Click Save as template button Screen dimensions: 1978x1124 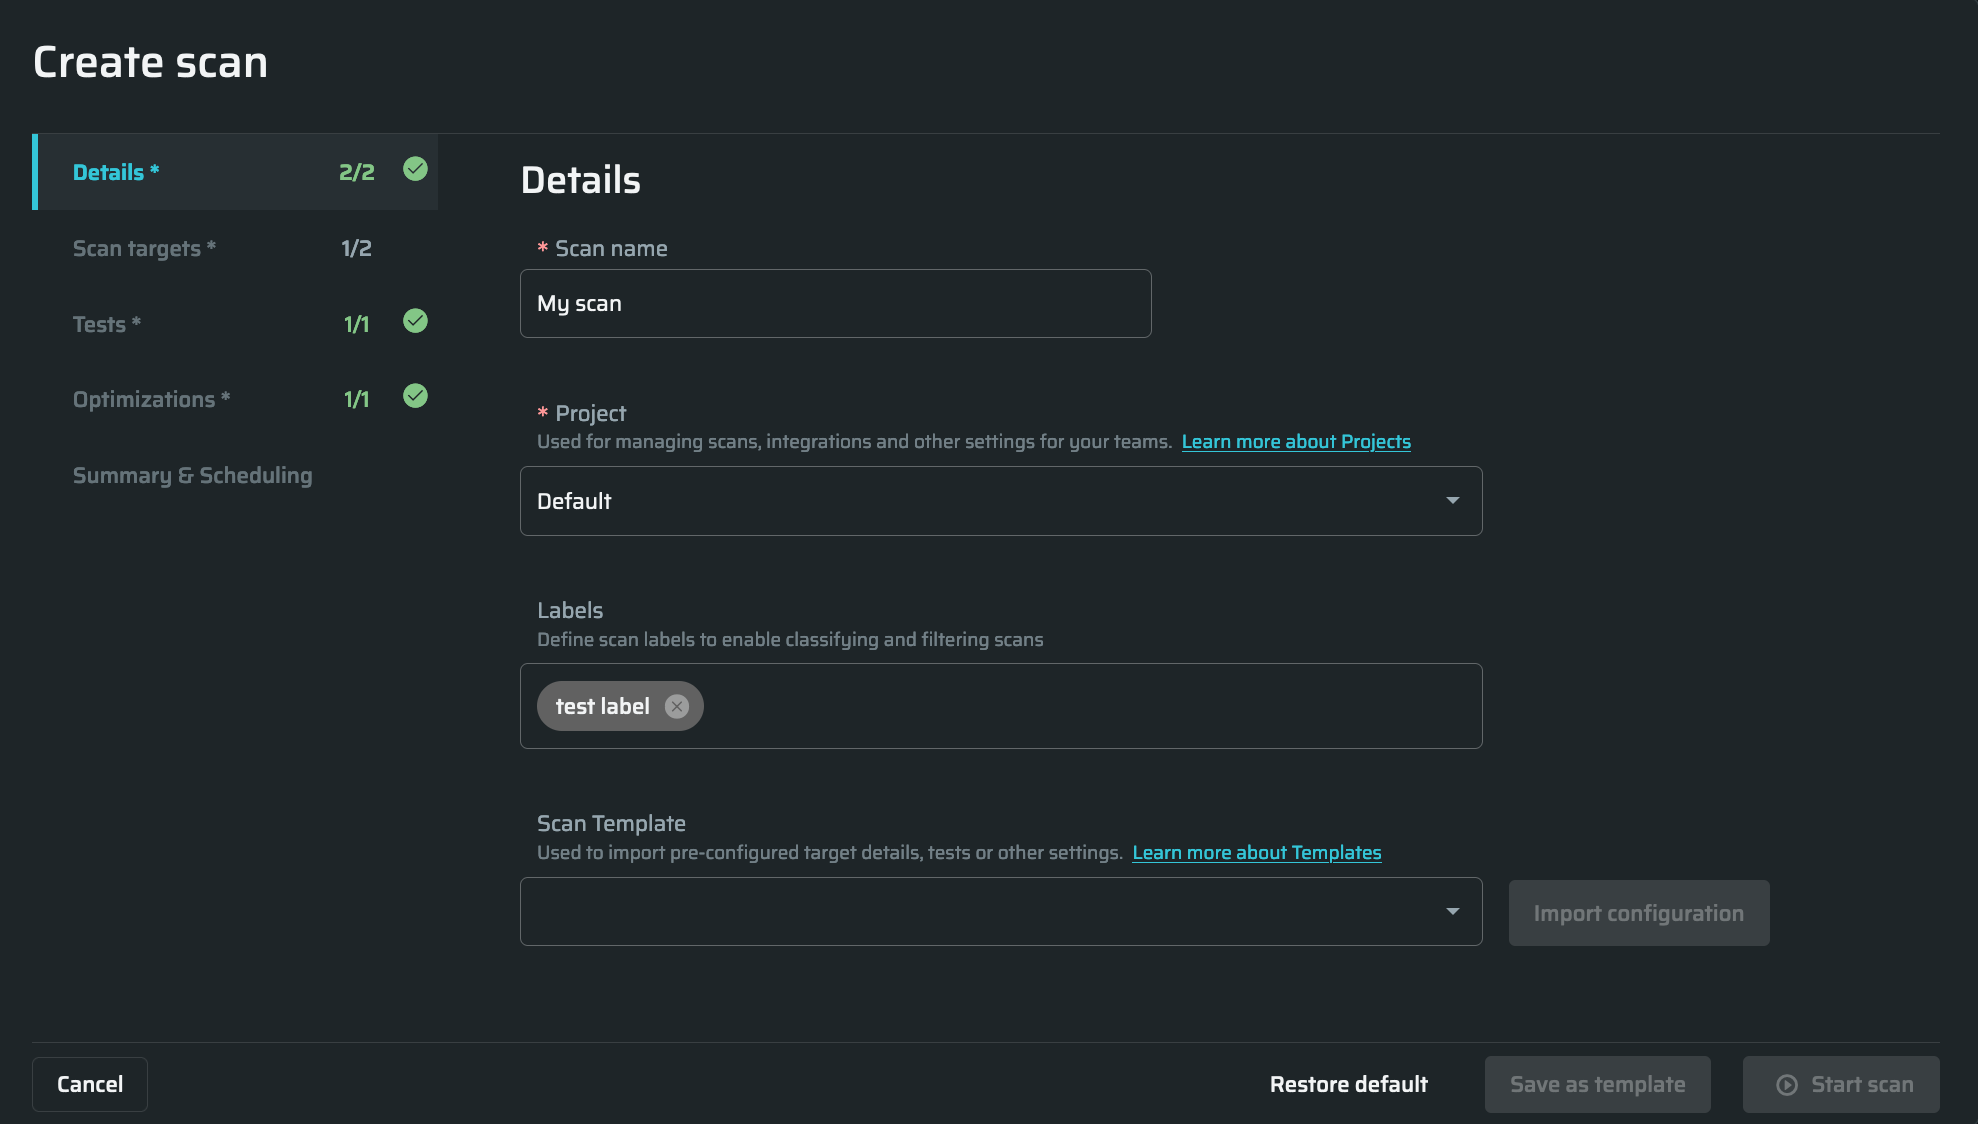coord(1597,1084)
